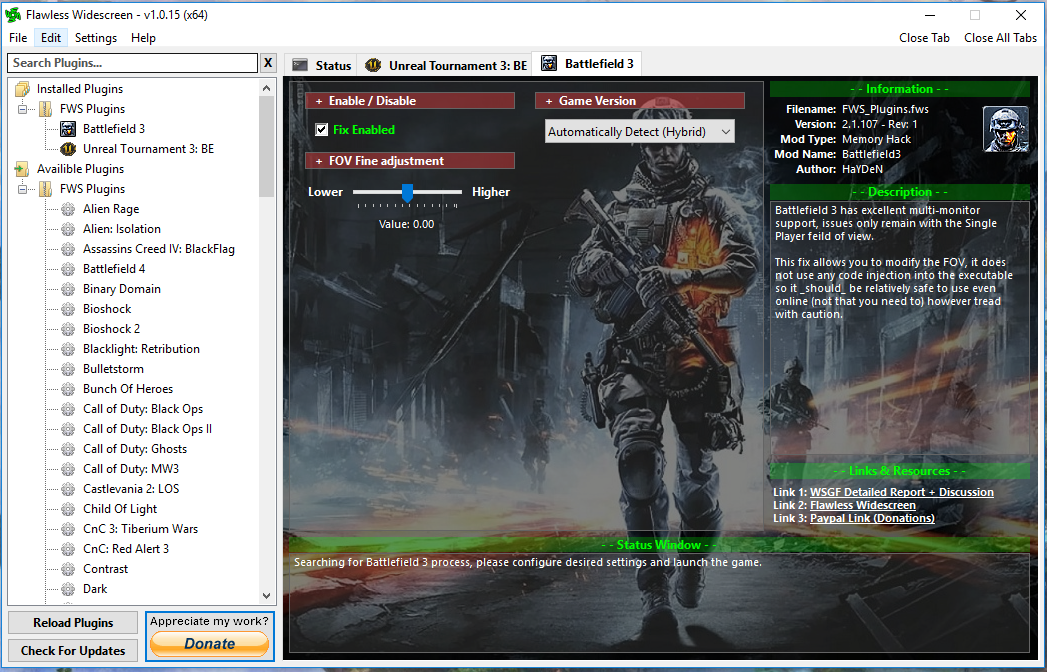Select the Battlefield 3 tab
This screenshot has height=672, width=1047.
[x=587, y=63]
